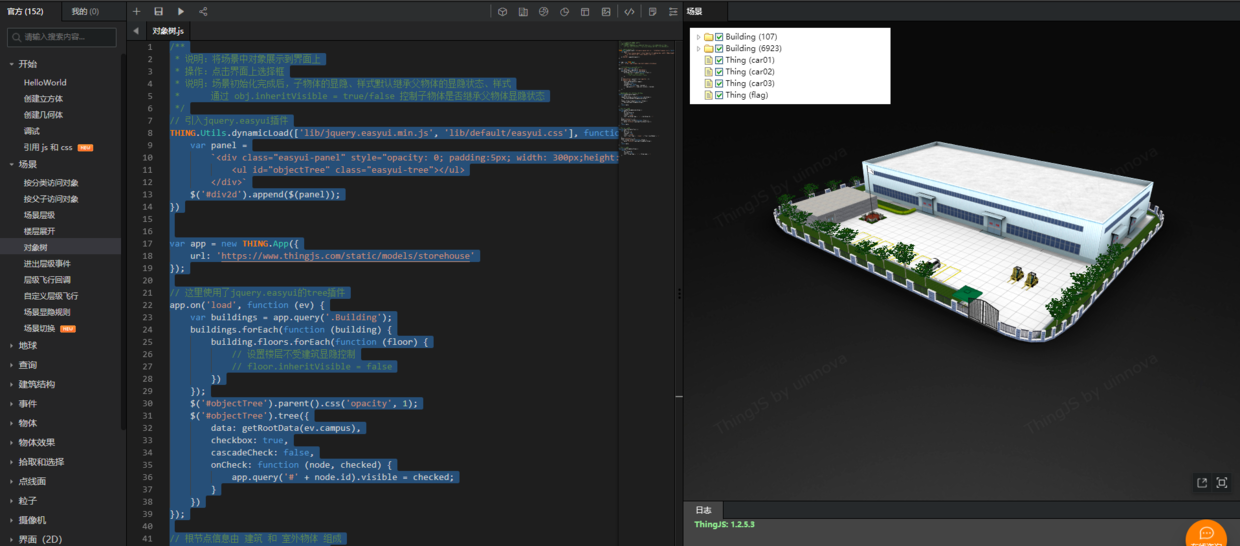Run the code with the play icon
This screenshot has width=1240, height=546.
coord(181,11)
